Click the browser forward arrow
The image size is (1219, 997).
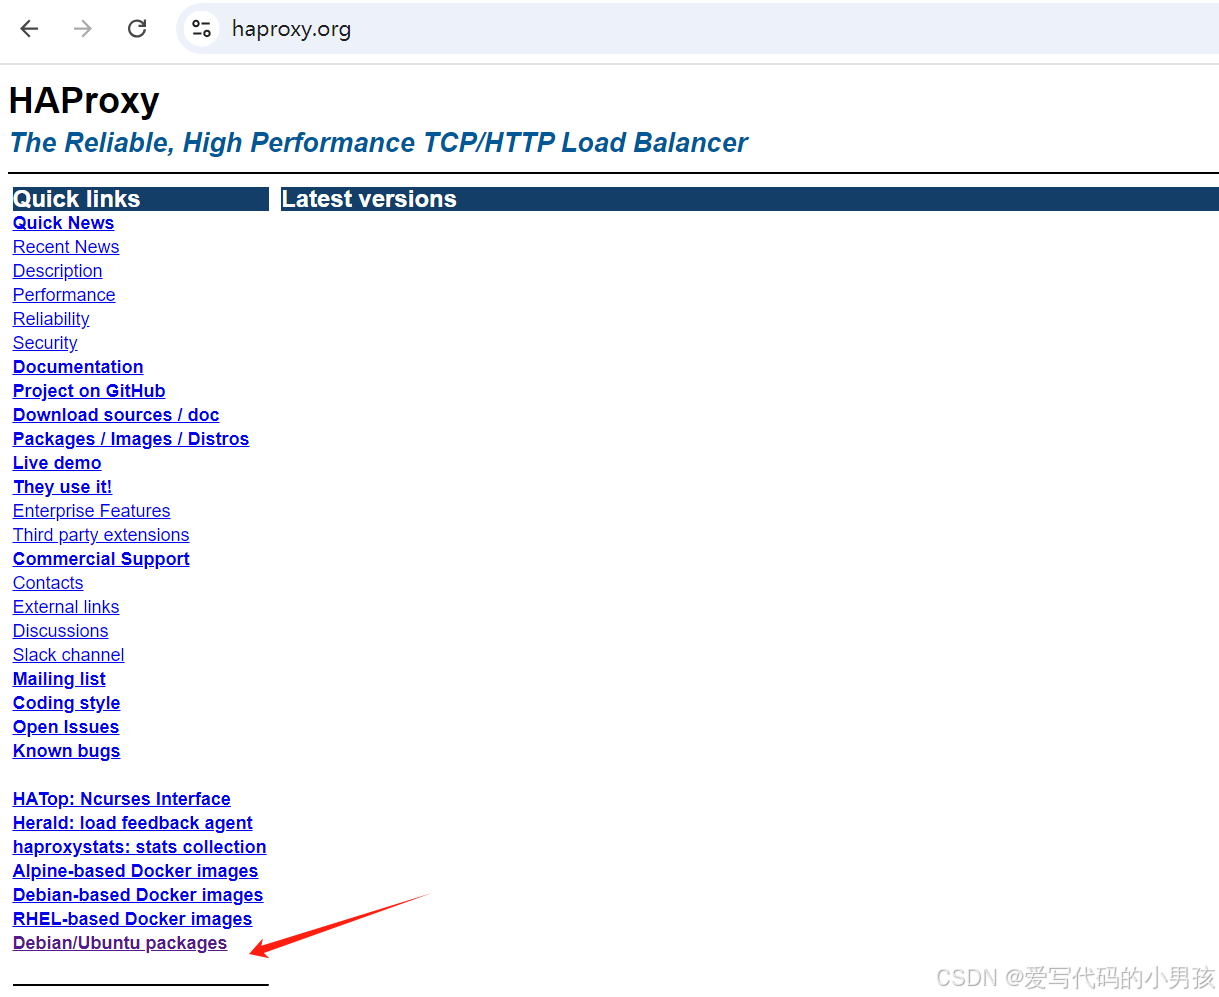point(83,29)
